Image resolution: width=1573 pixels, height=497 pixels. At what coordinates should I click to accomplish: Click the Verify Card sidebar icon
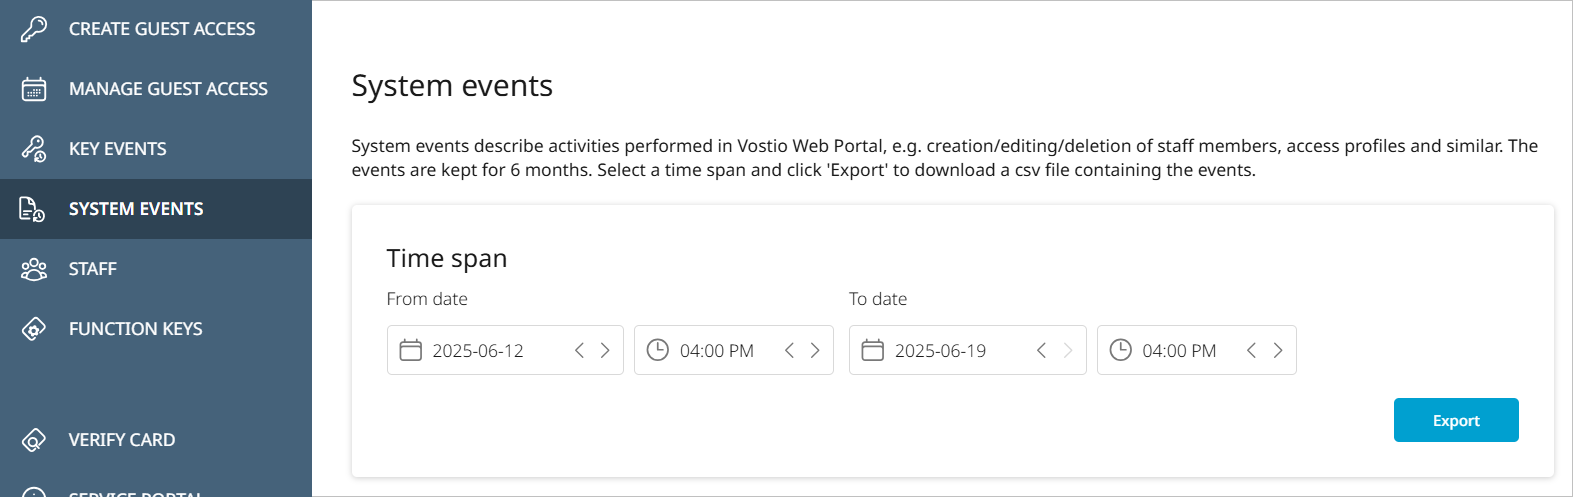[x=34, y=440]
